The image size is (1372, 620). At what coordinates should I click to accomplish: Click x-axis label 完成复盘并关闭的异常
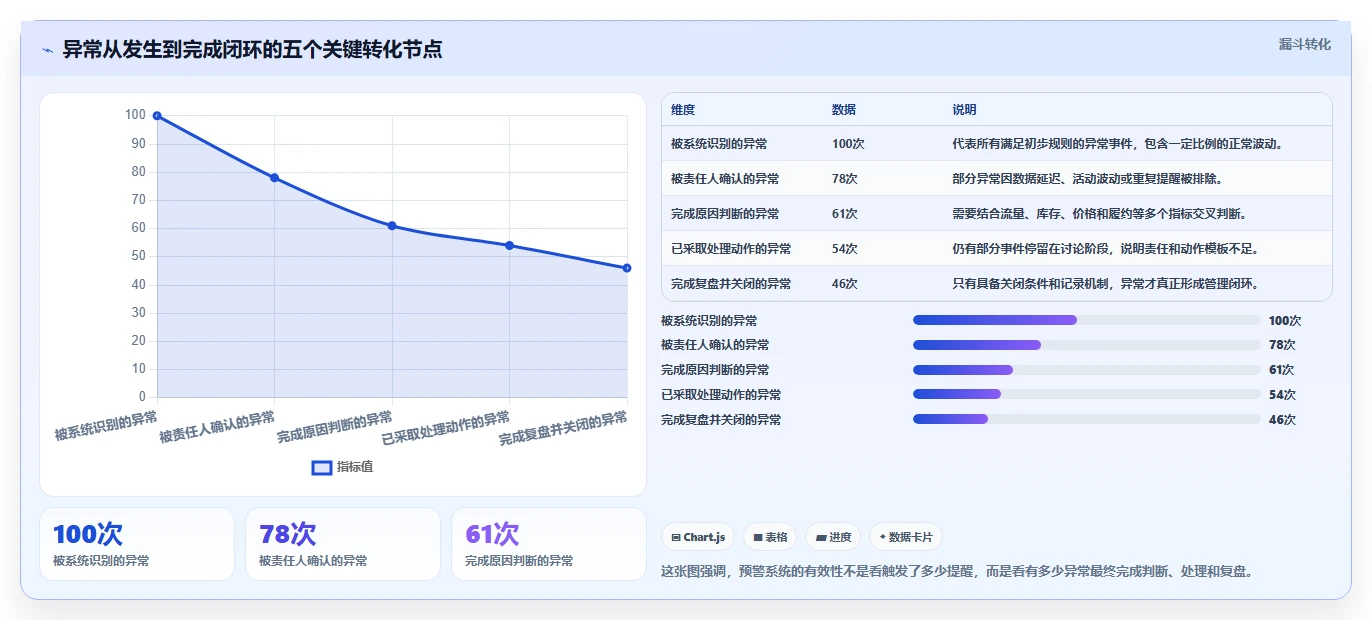tap(563, 429)
